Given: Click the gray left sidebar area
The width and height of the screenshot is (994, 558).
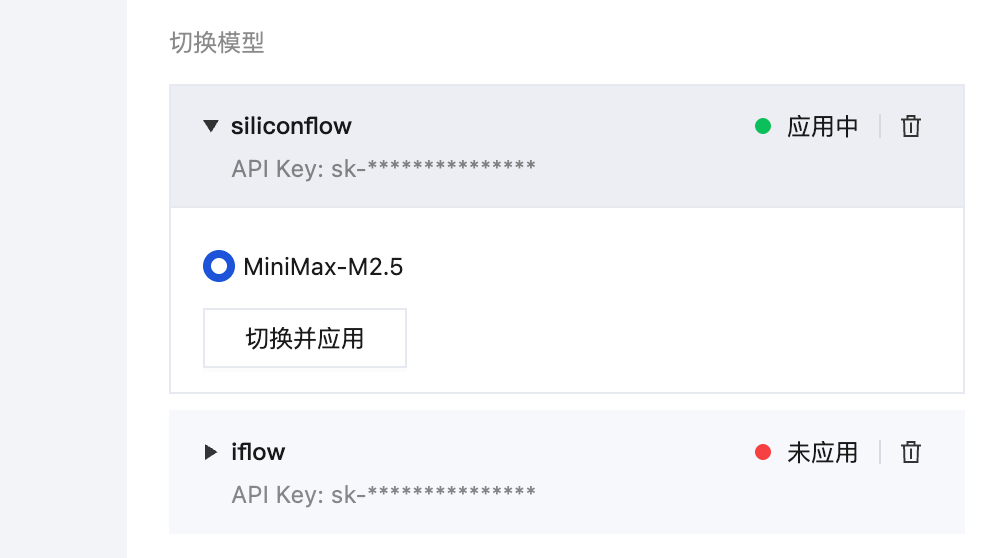Looking at the screenshot, I should (63, 279).
